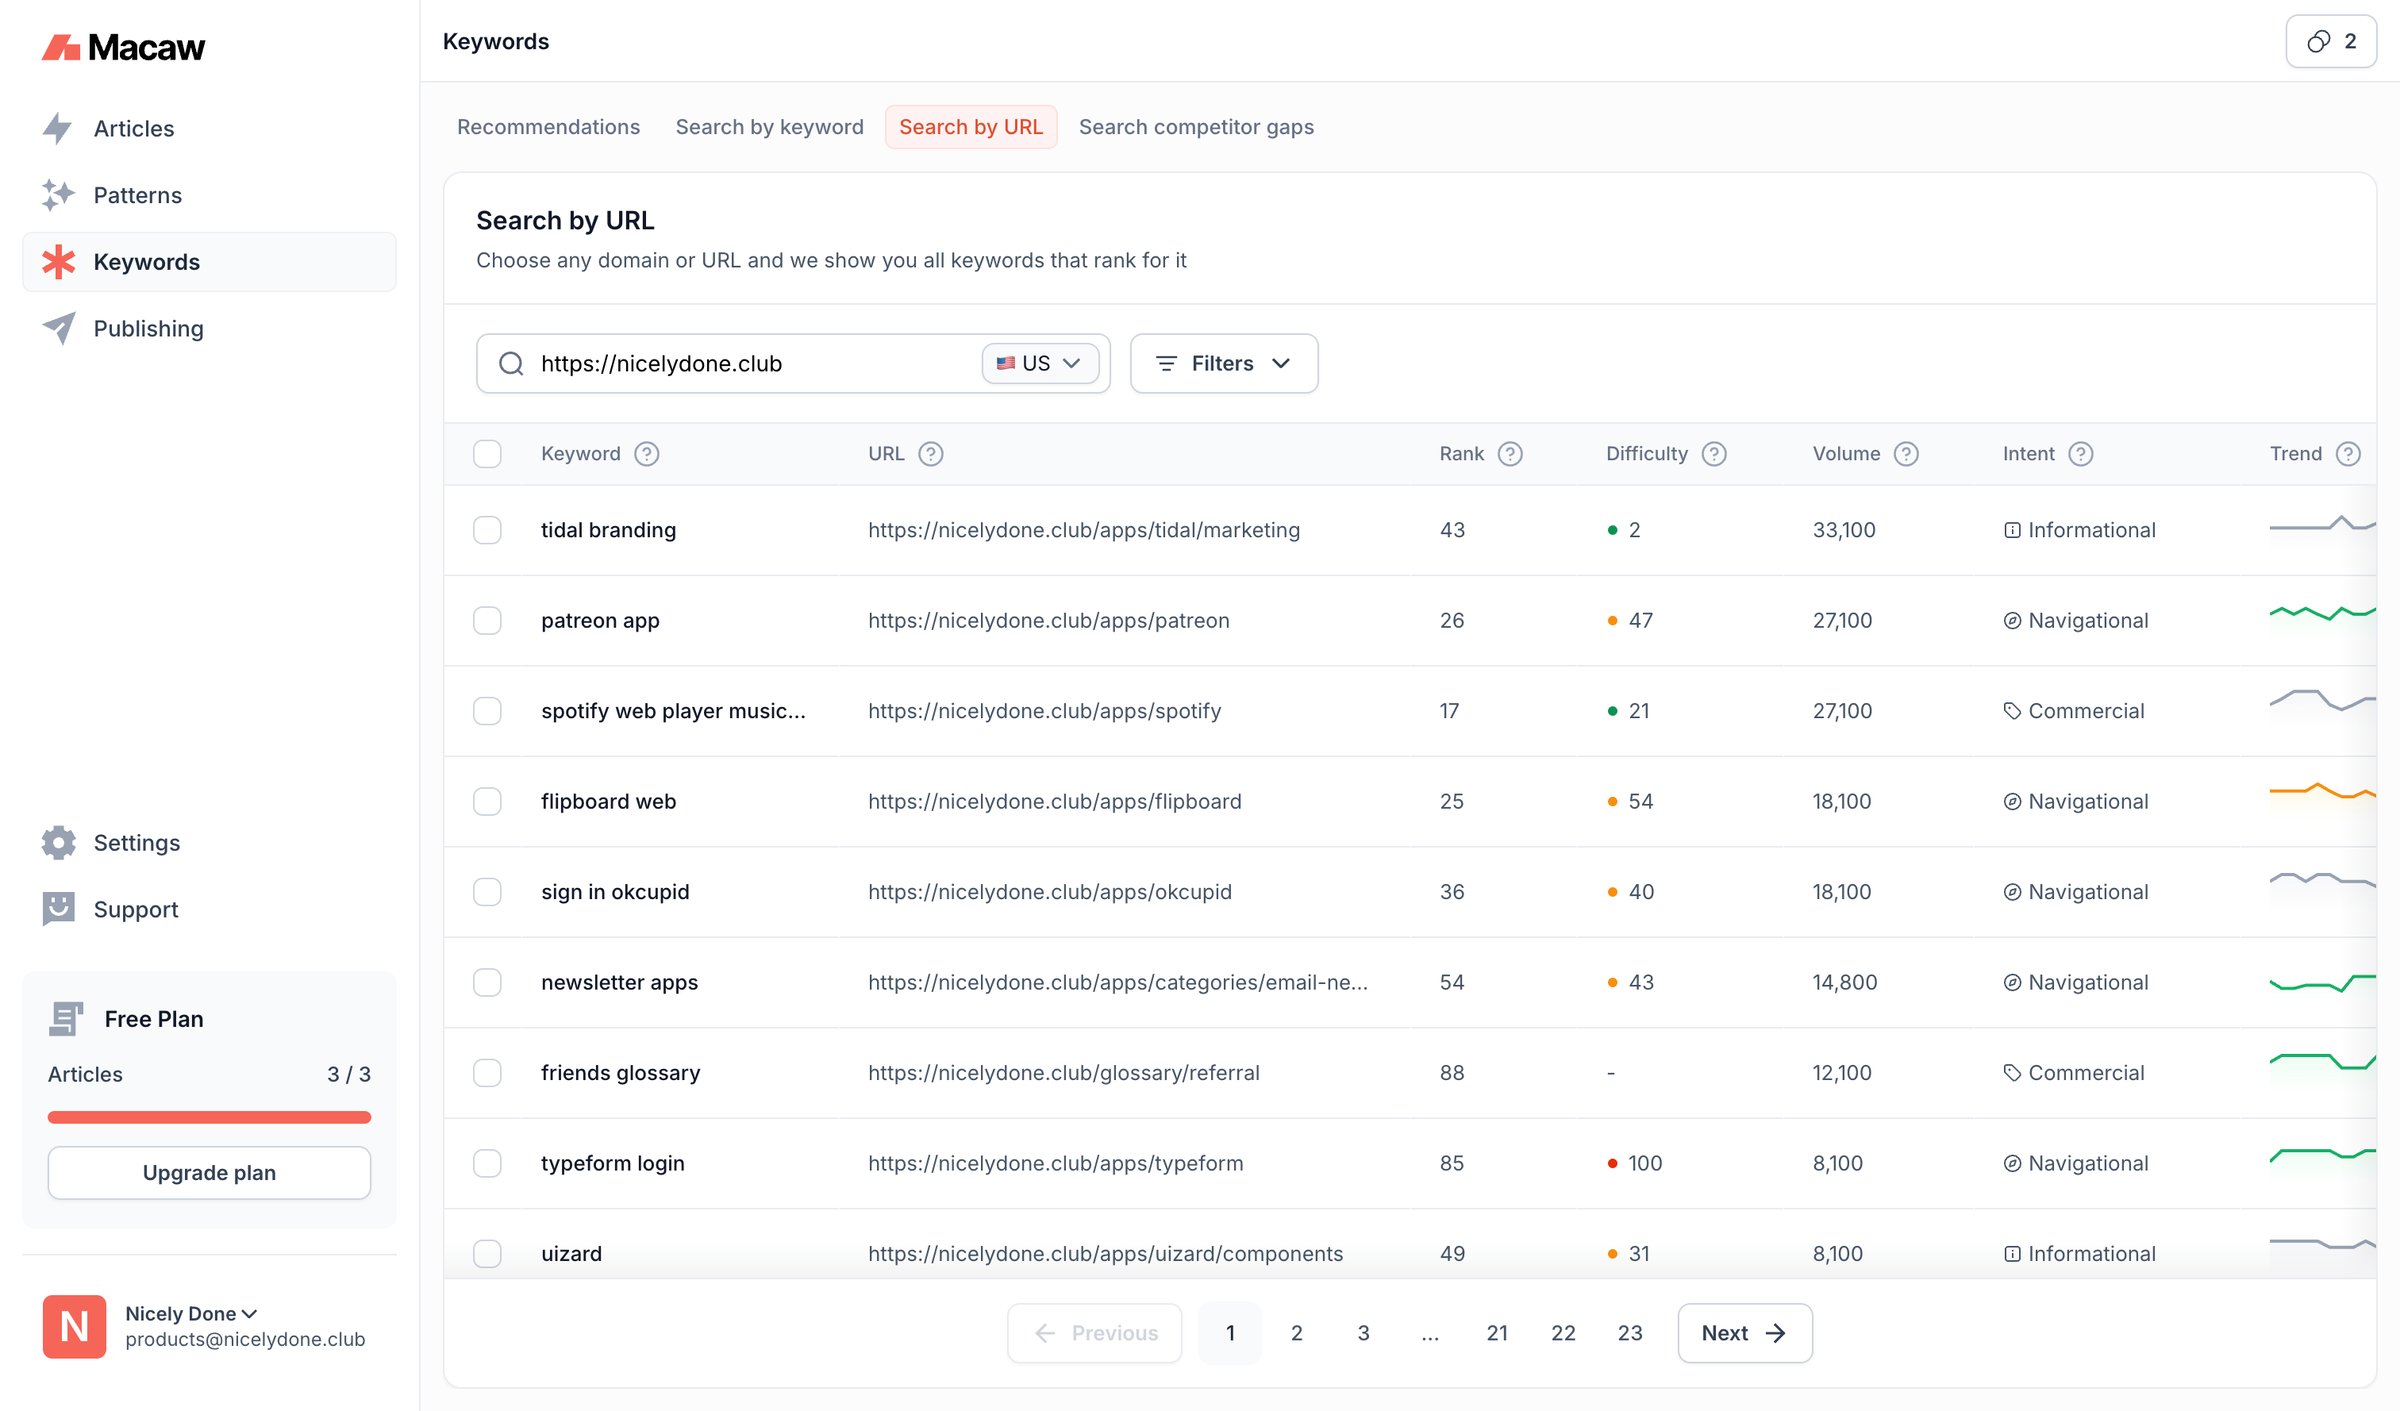This screenshot has width=2400, height=1411.
Task: Click the Commercial tag icon for friends glossary
Action: 2012,1073
